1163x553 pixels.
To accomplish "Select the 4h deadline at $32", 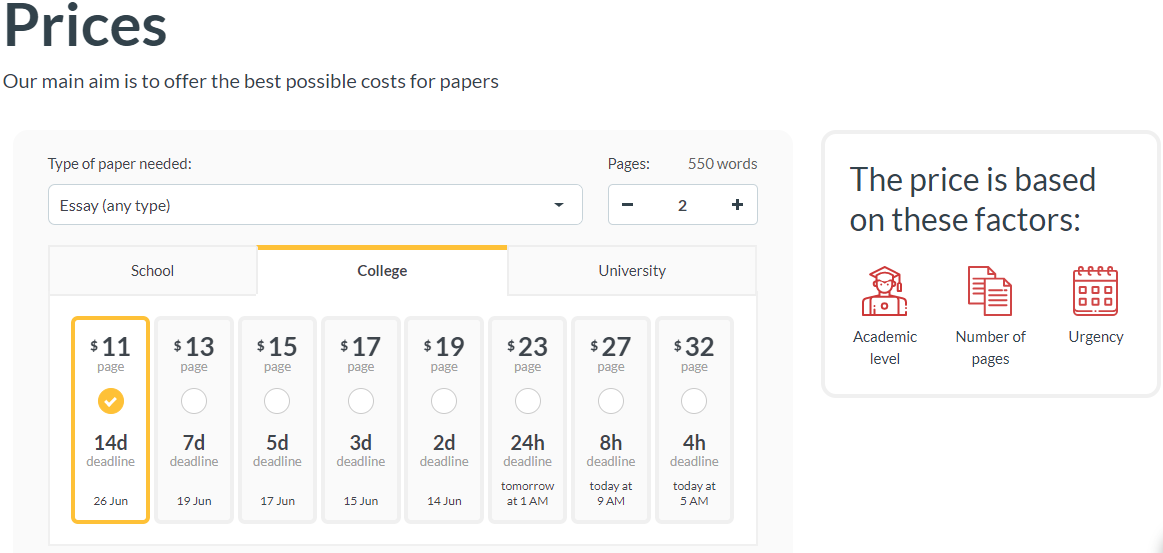I will (694, 401).
